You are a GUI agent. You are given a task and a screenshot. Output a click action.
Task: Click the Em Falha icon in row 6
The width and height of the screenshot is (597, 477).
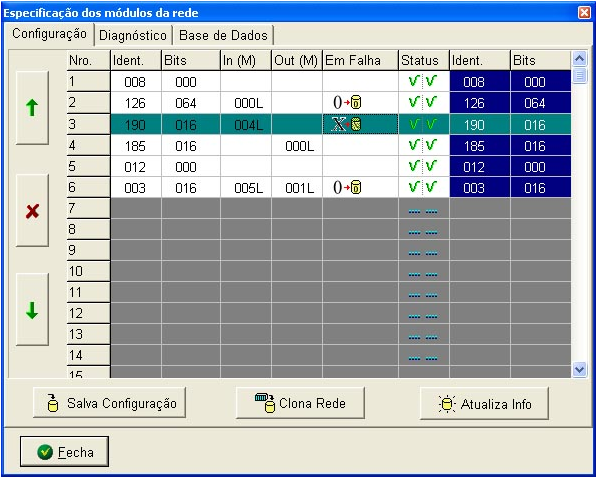tap(347, 187)
